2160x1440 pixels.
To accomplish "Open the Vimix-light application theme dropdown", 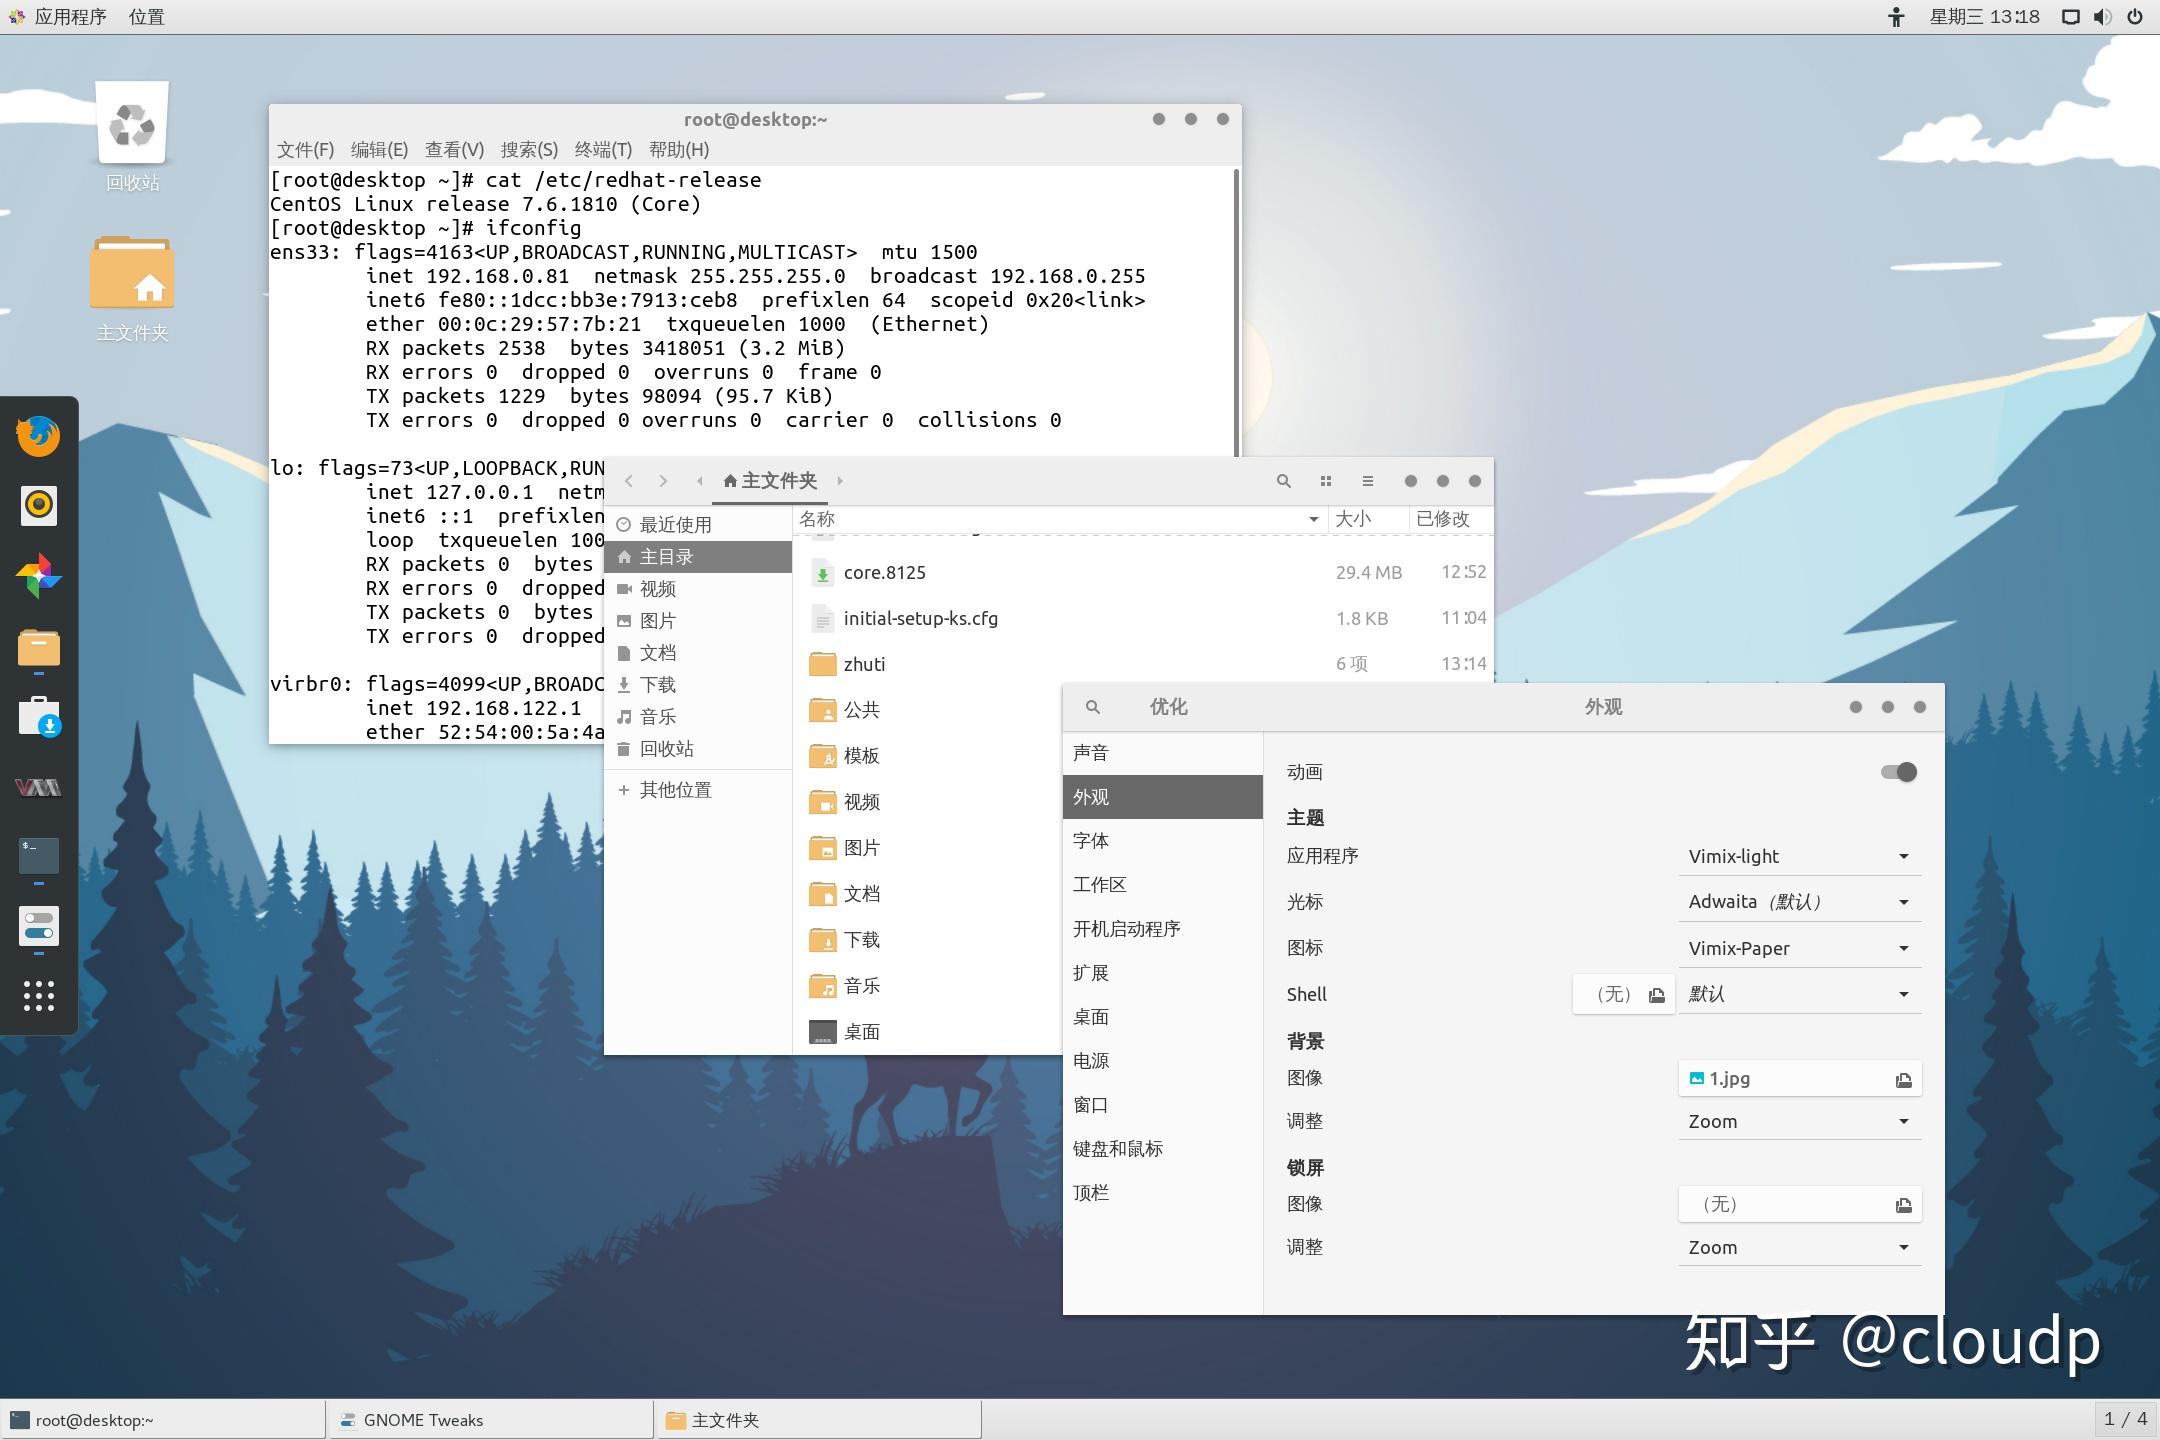I will click(1798, 856).
